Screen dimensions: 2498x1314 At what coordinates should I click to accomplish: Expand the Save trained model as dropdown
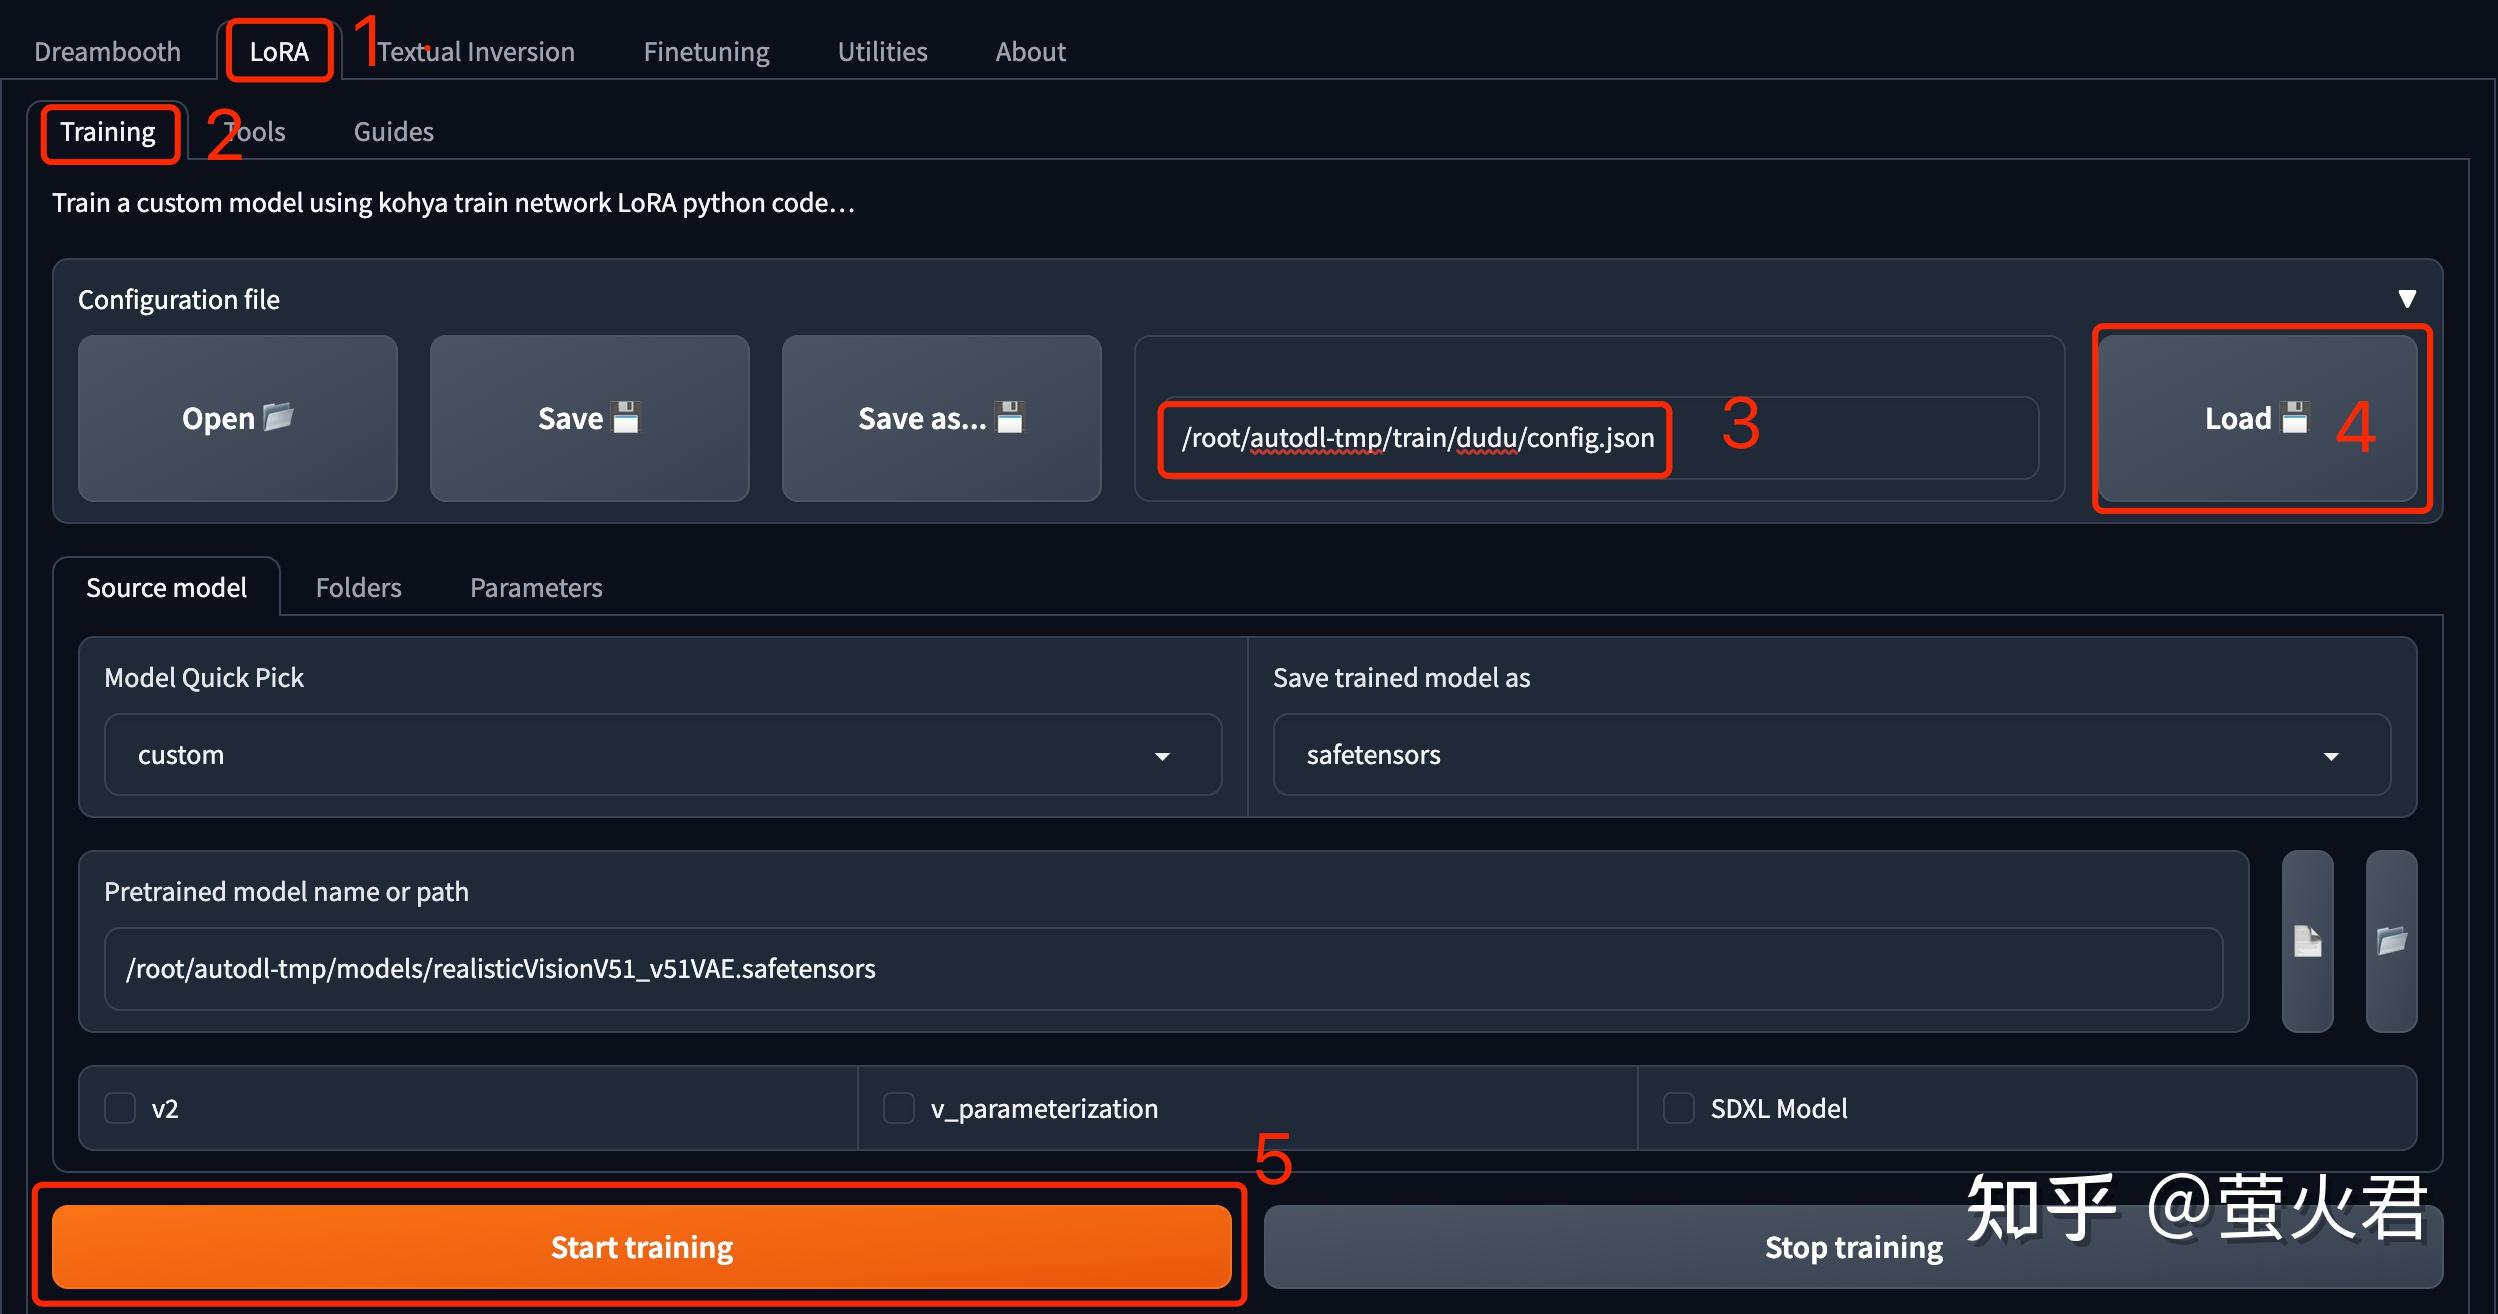[1830, 755]
